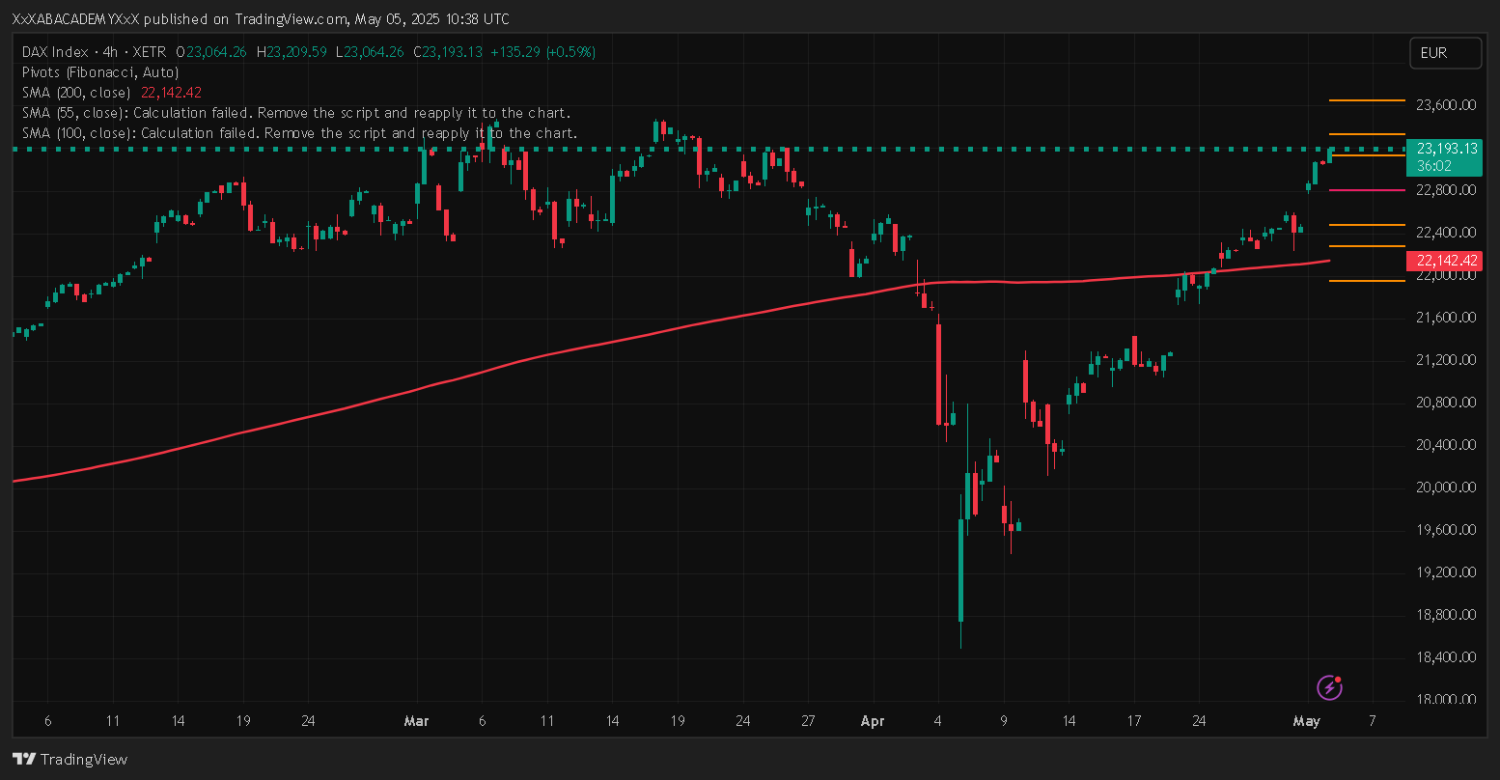
Task: Click the +135.29 (+0.59%) change value
Action: pyautogui.click(x=541, y=52)
